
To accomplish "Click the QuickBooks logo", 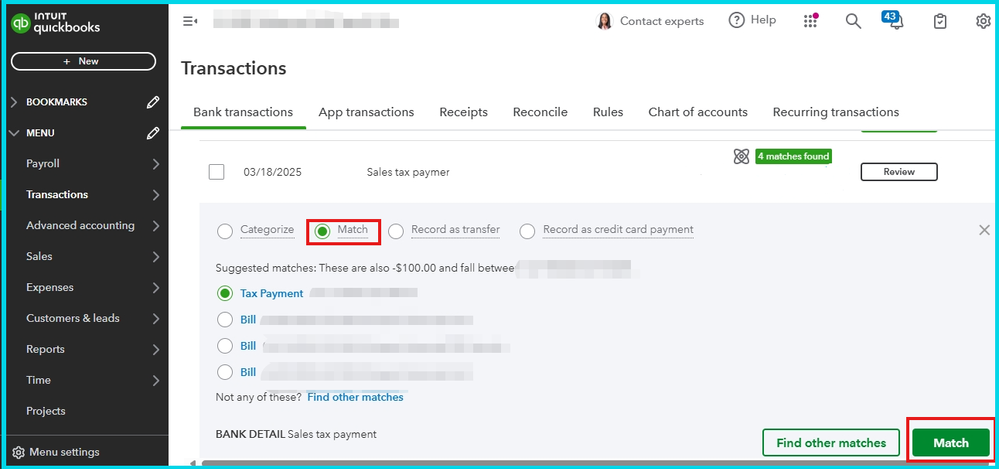I will [x=56, y=24].
